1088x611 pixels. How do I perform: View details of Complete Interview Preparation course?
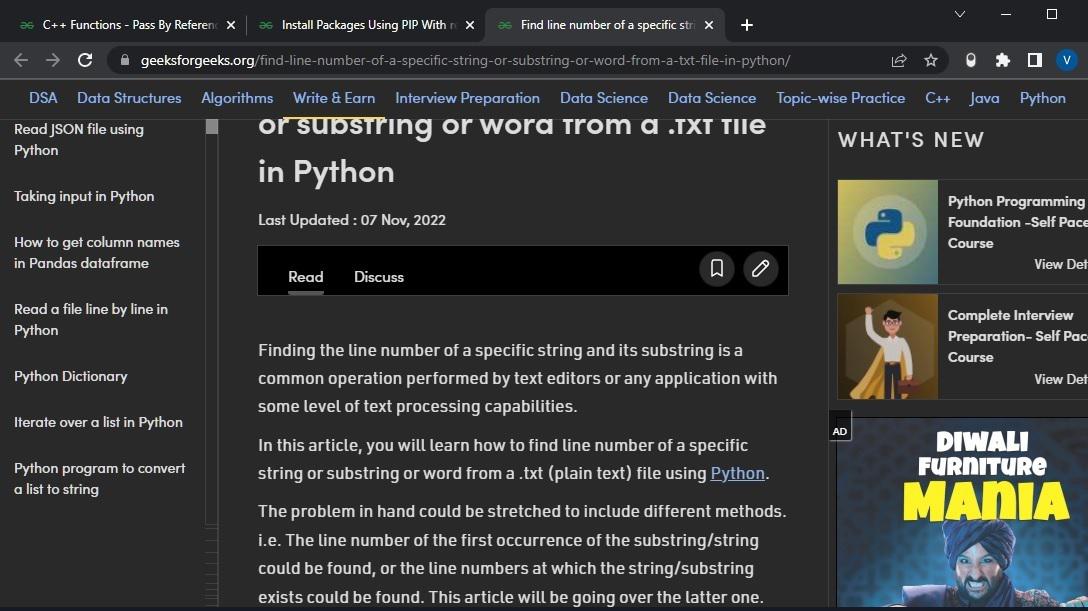point(1060,379)
